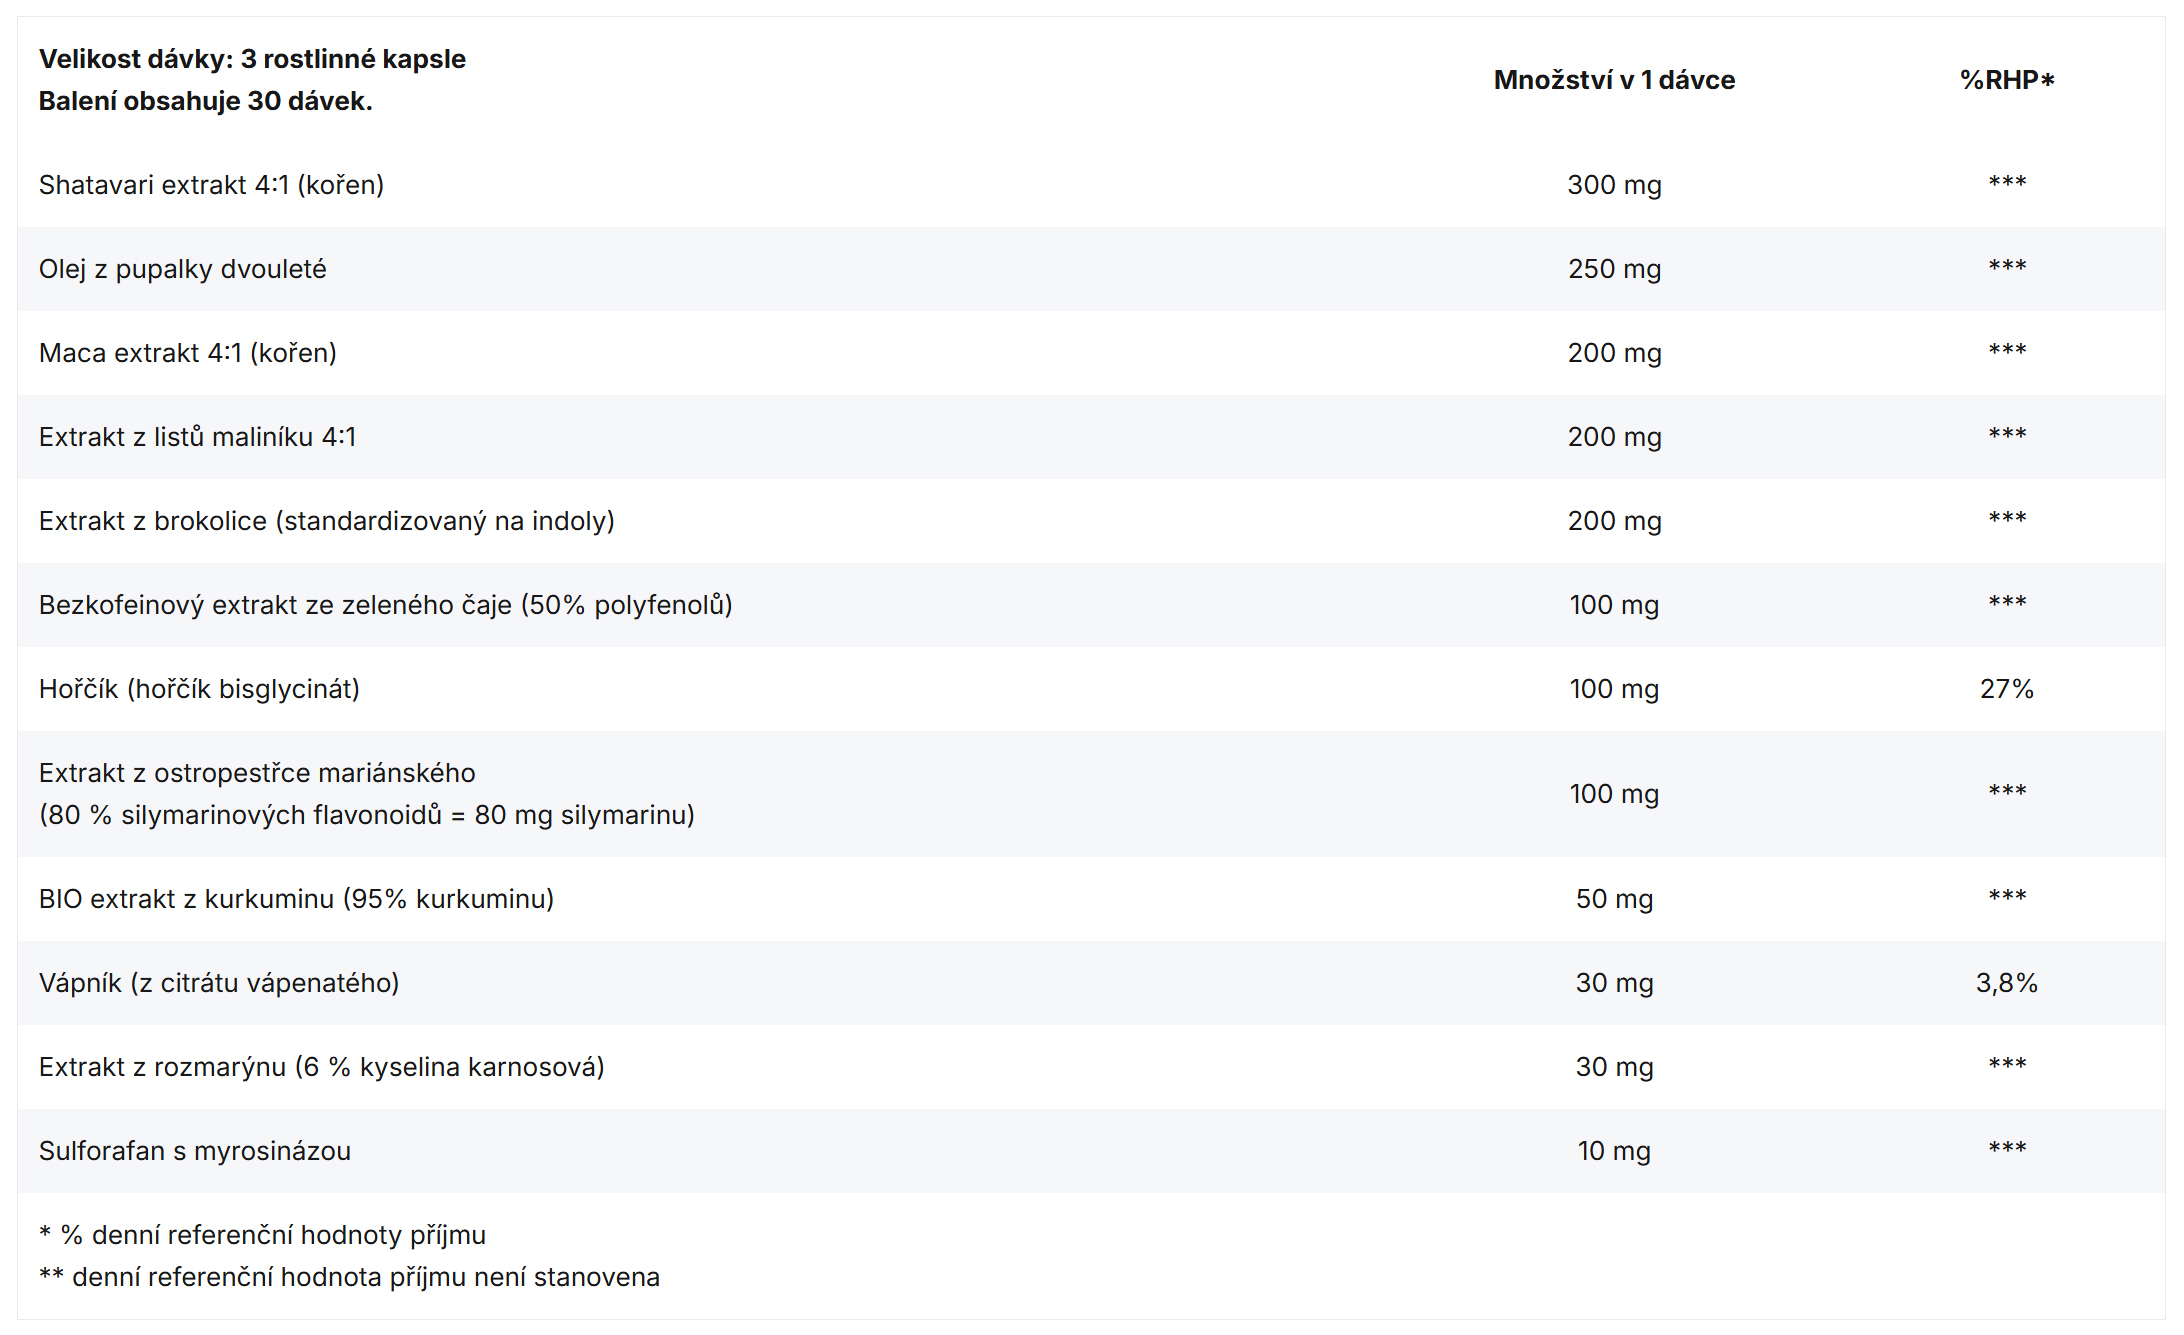This screenshot has width=2184, height=1335.
Task: Click the footnote 'denní referenční hodnota příjmu není stanovena'
Action: click(x=365, y=1277)
